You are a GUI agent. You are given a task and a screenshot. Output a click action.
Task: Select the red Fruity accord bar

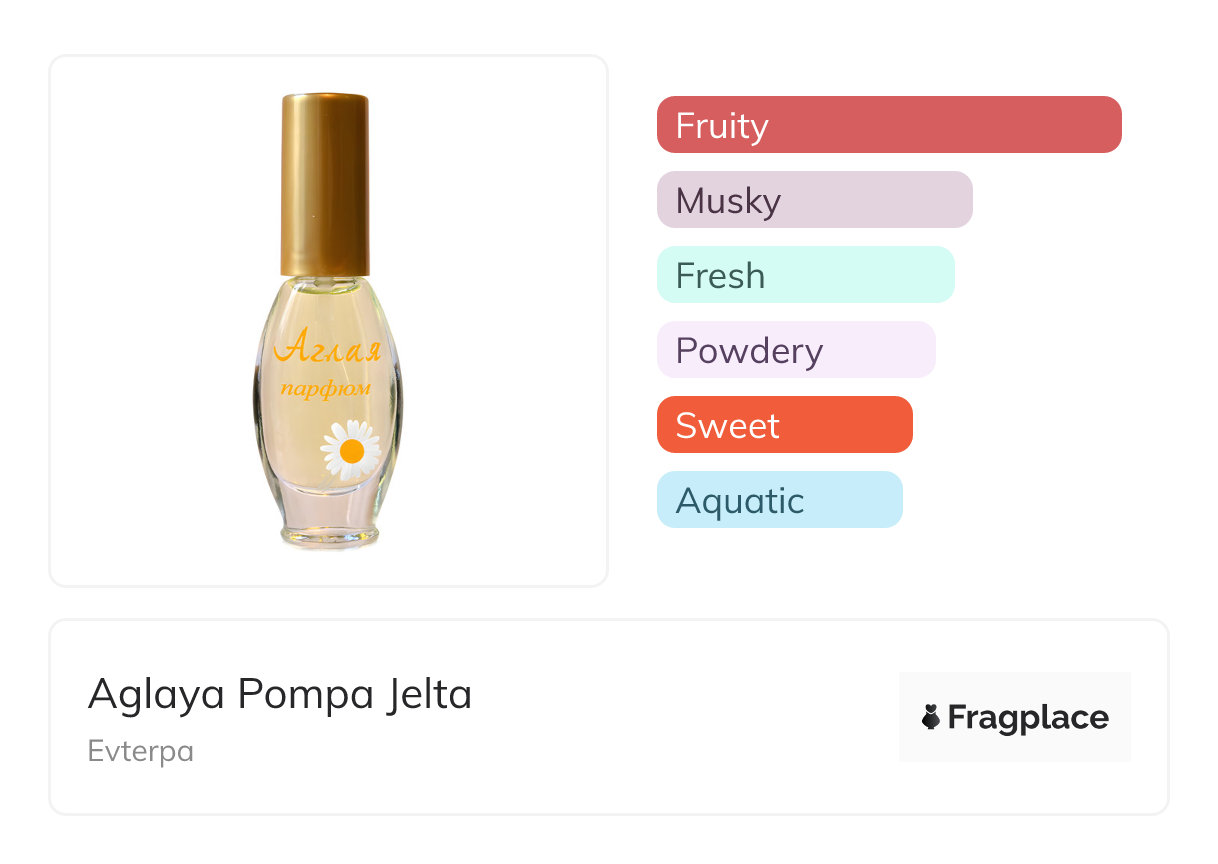point(888,125)
